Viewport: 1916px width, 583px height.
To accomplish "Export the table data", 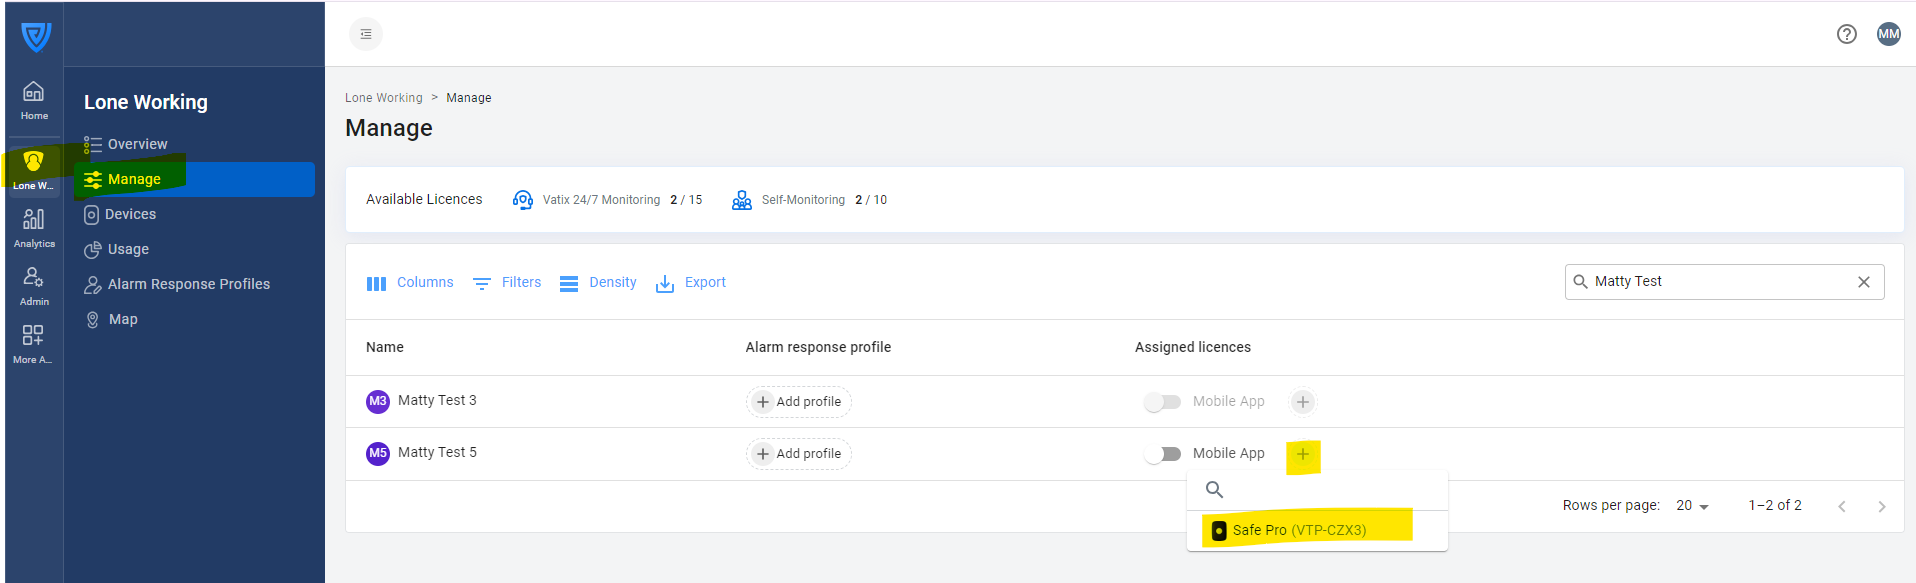I will (691, 283).
